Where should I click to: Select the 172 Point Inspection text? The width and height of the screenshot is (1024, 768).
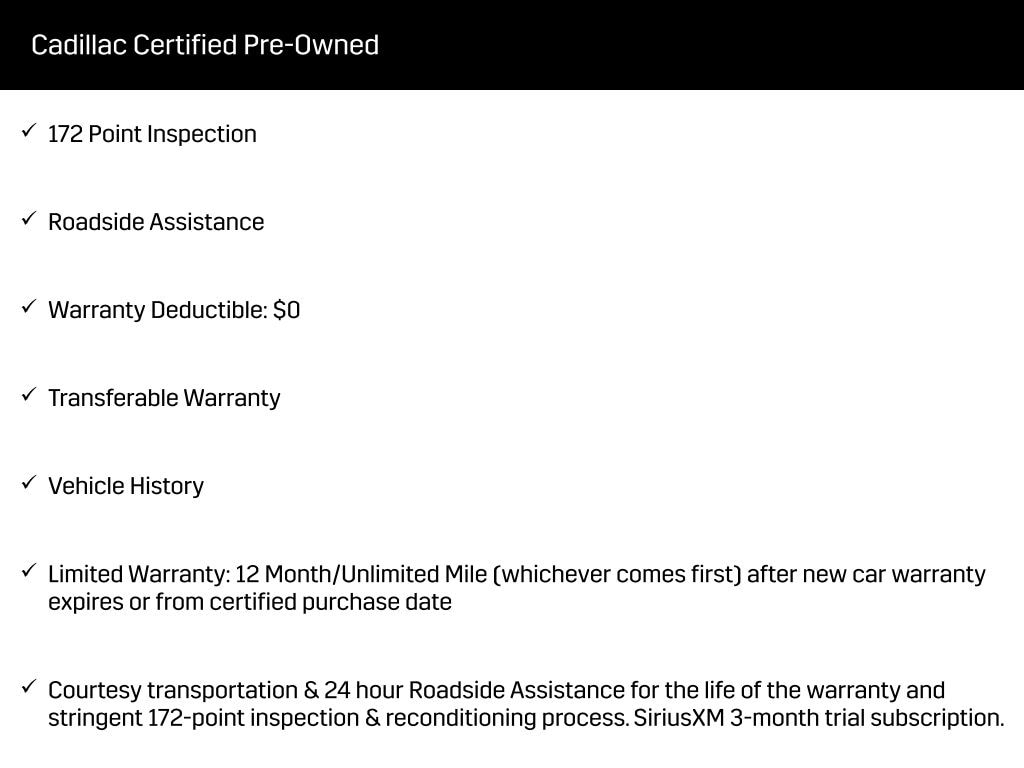pyautogui.click(x=152, y=134)
